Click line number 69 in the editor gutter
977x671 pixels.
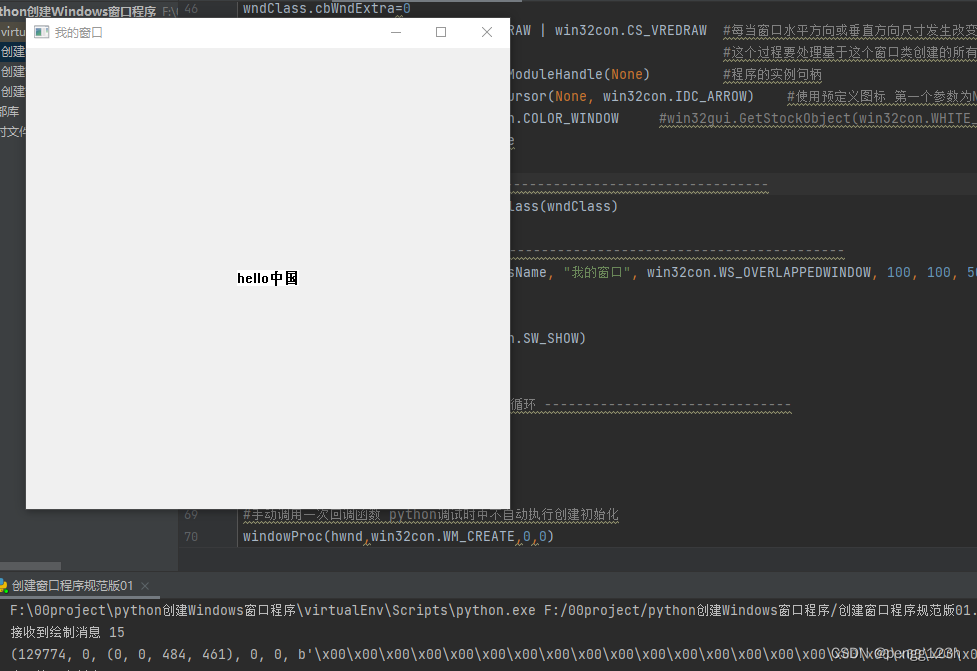(190, 514)
